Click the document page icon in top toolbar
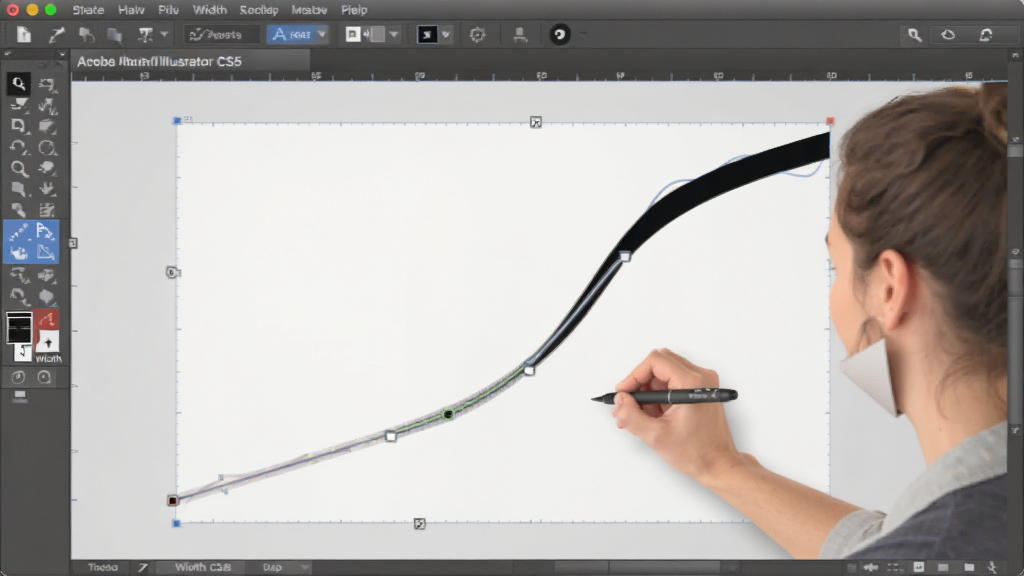This screenshot has width=1024, height=576. 24,35
